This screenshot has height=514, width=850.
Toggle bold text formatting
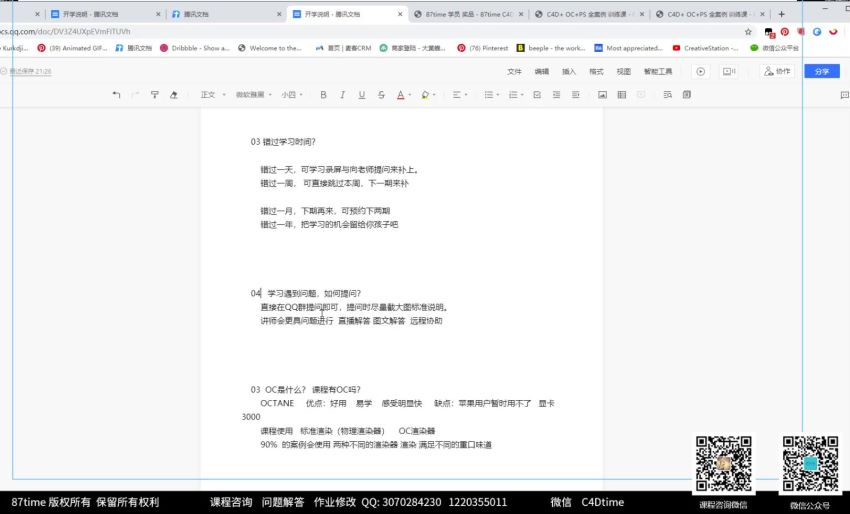click(x=323, y=95)
